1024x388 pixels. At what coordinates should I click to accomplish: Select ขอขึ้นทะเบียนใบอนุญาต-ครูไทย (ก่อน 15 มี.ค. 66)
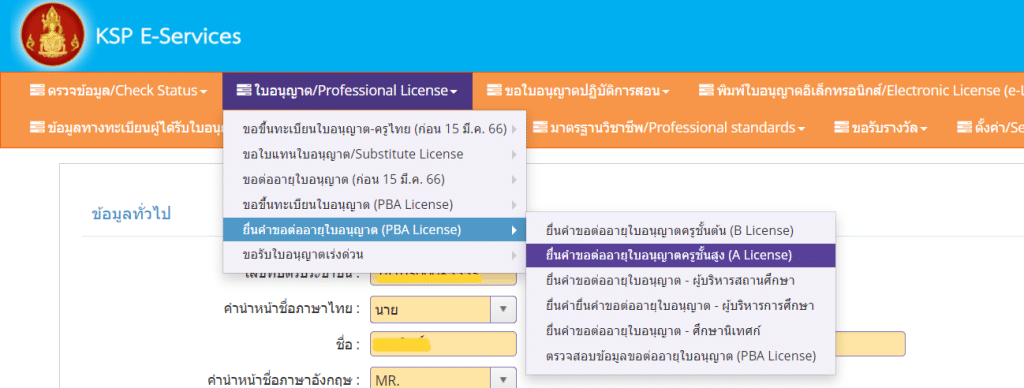click(x=375, y=129)
